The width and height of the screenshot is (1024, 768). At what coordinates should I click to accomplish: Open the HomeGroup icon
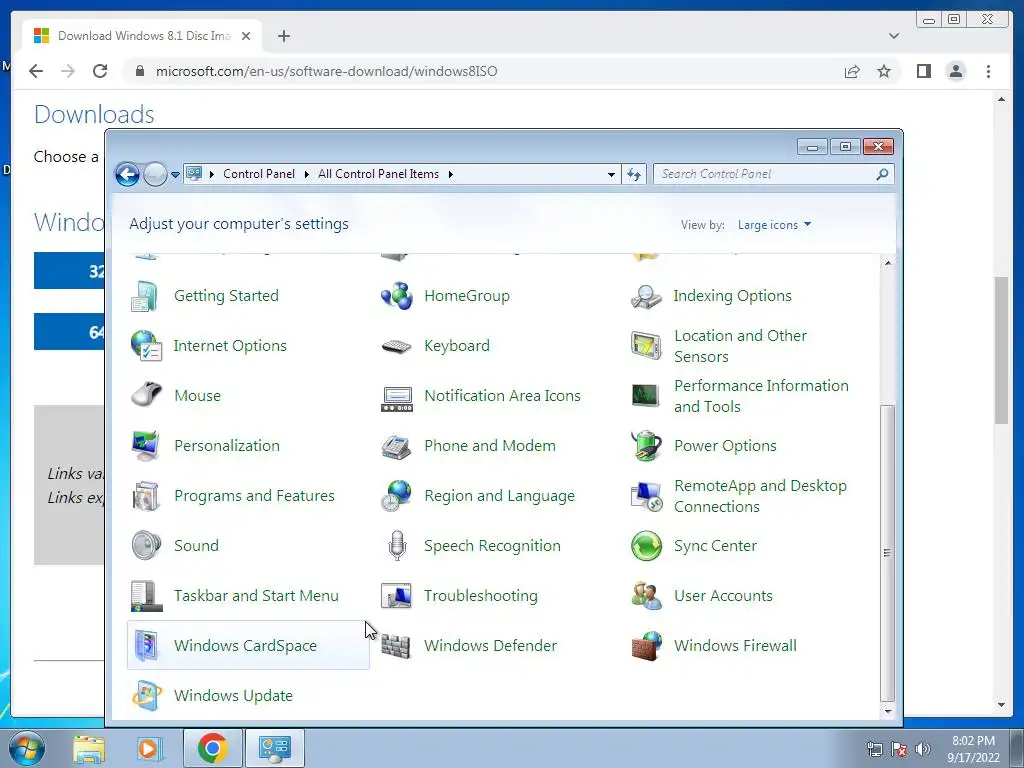click(396, 296)
